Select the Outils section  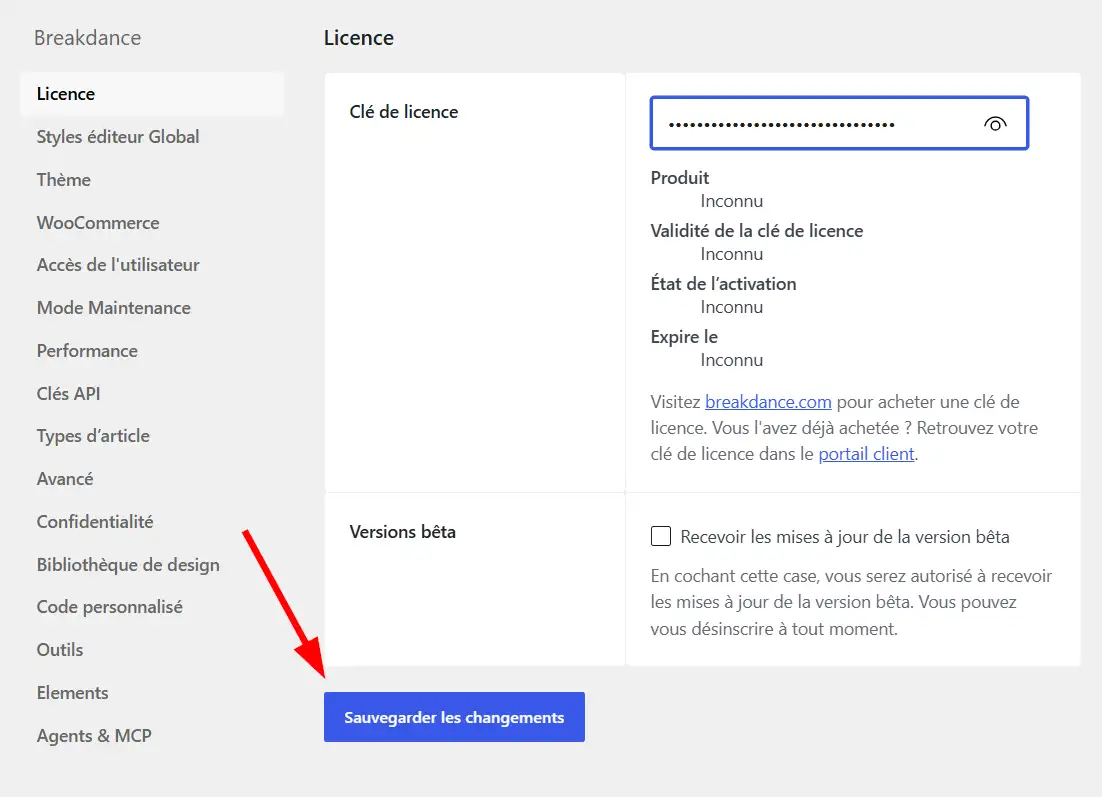tap(60, 649)
